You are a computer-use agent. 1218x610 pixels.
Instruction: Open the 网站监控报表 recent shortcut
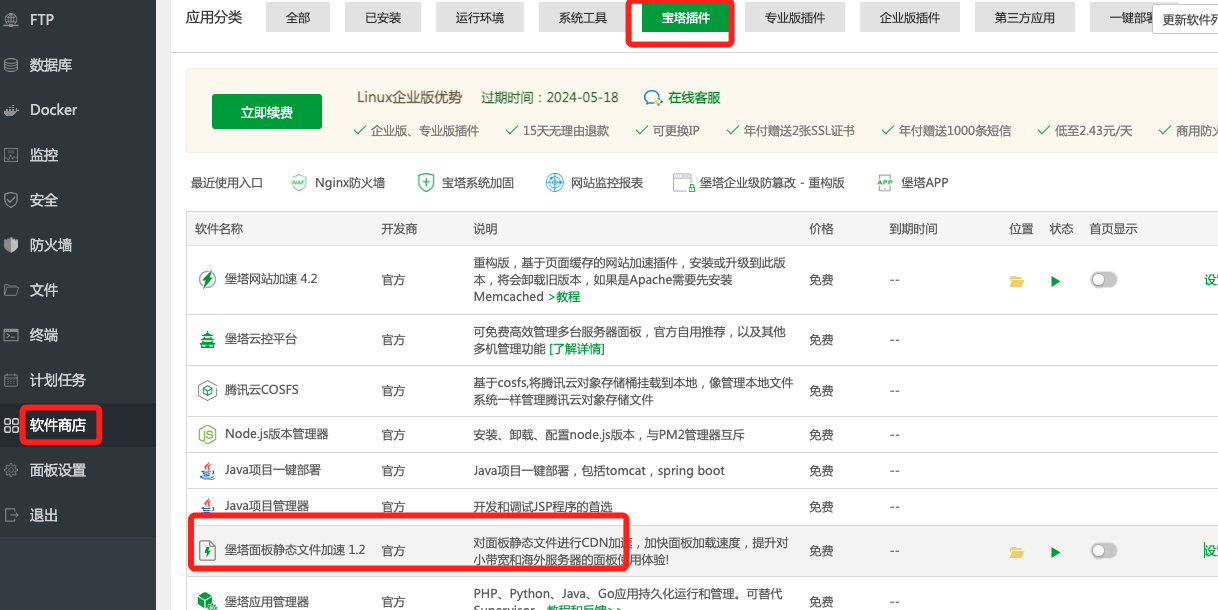594,183
